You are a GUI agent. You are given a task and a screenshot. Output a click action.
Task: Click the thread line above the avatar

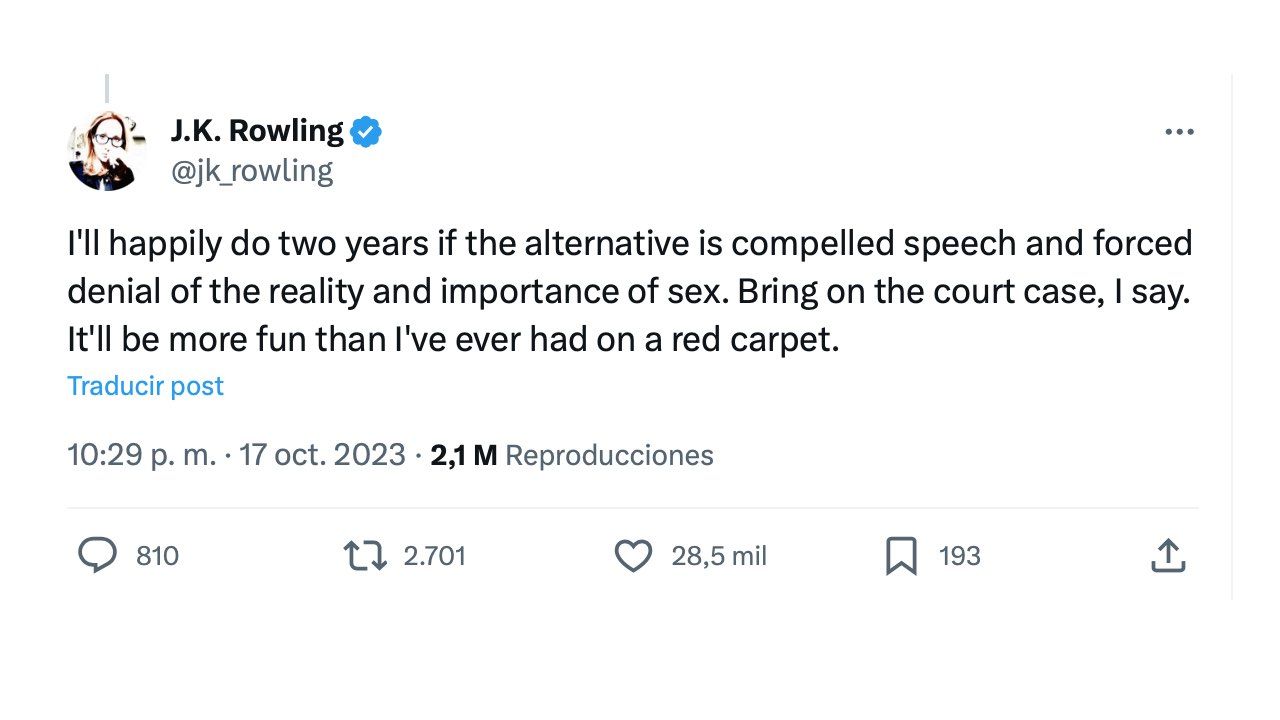coord(107,88)
